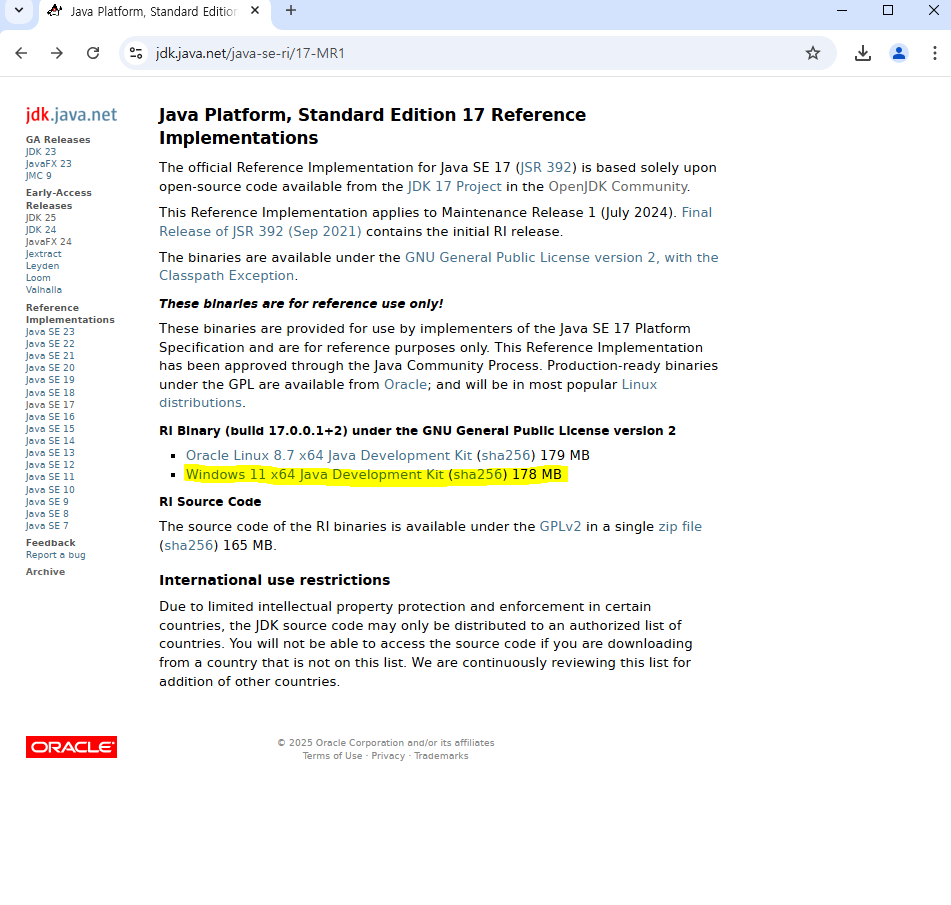Open the Archive sidebar link
Image resolution: width=951 pixels, height=905 pixels.
[45, 571]
